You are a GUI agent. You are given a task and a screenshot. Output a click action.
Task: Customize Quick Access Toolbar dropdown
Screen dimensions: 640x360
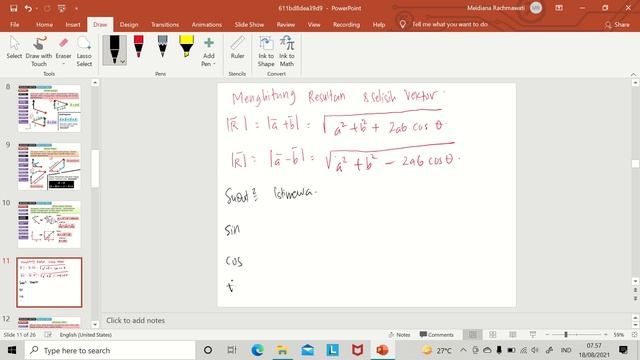[x=76, y=8]
